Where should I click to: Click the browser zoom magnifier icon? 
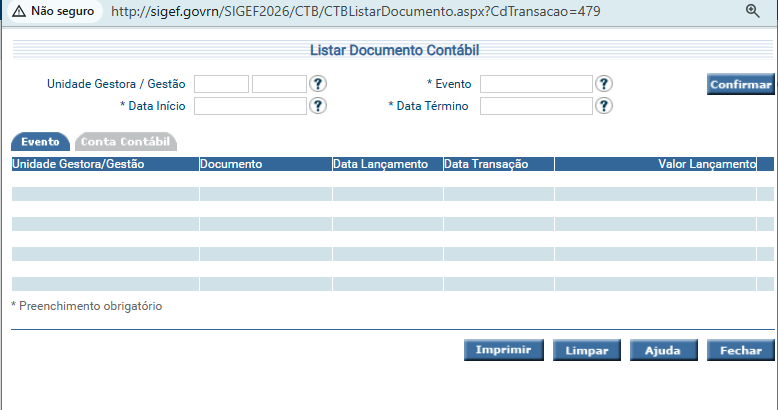point(753,10)
